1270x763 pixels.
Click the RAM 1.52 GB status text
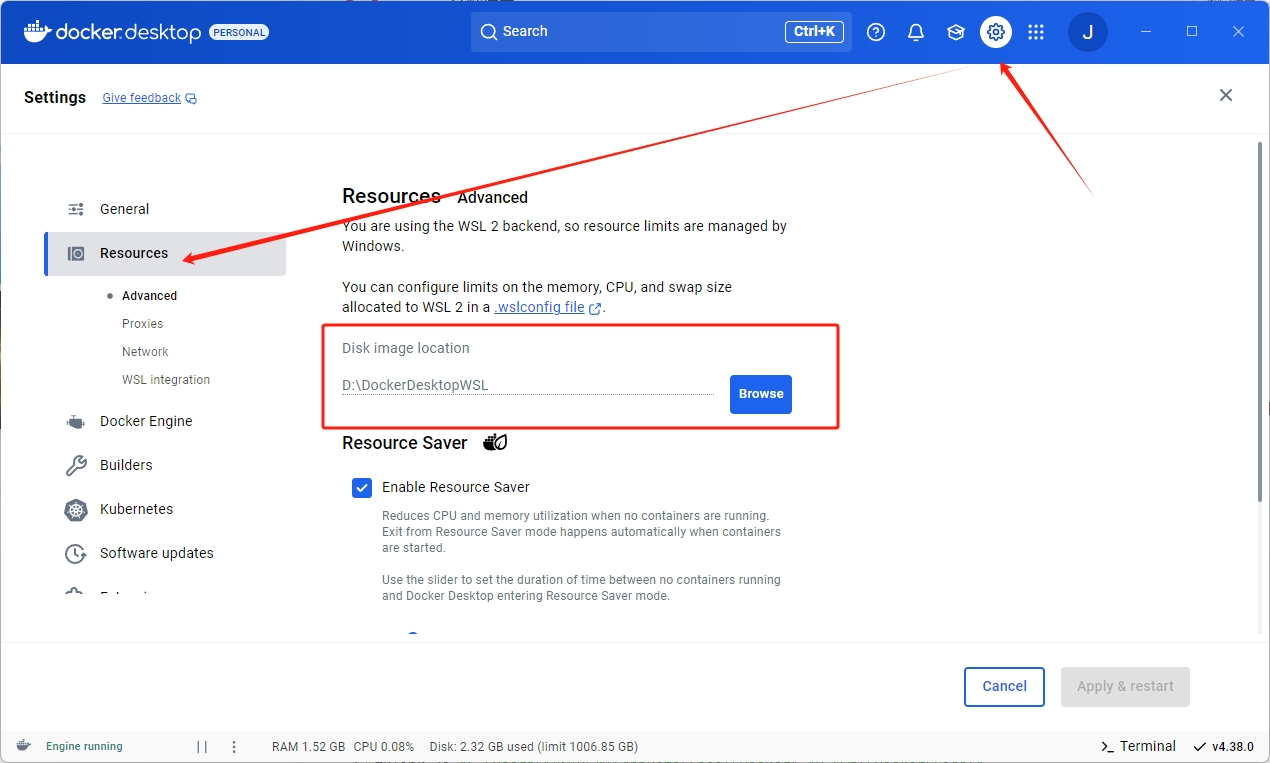pyautogui.click(x=308, y=747)
